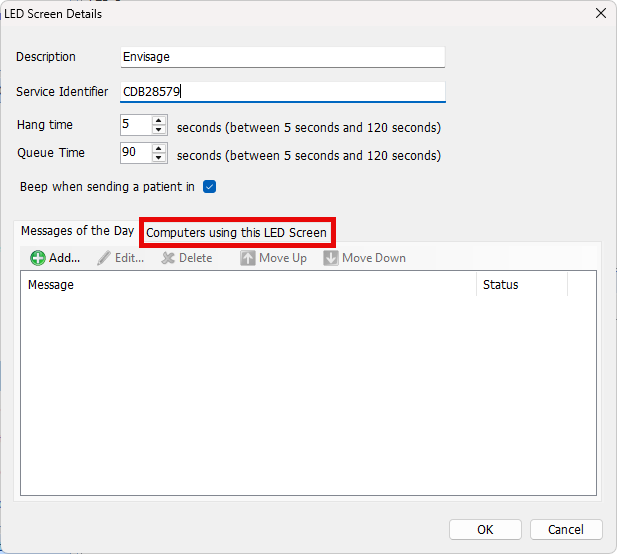The width and height of the screenshot is (617, 554).
Task: Click the Status column header
Action: pos(521,285)
